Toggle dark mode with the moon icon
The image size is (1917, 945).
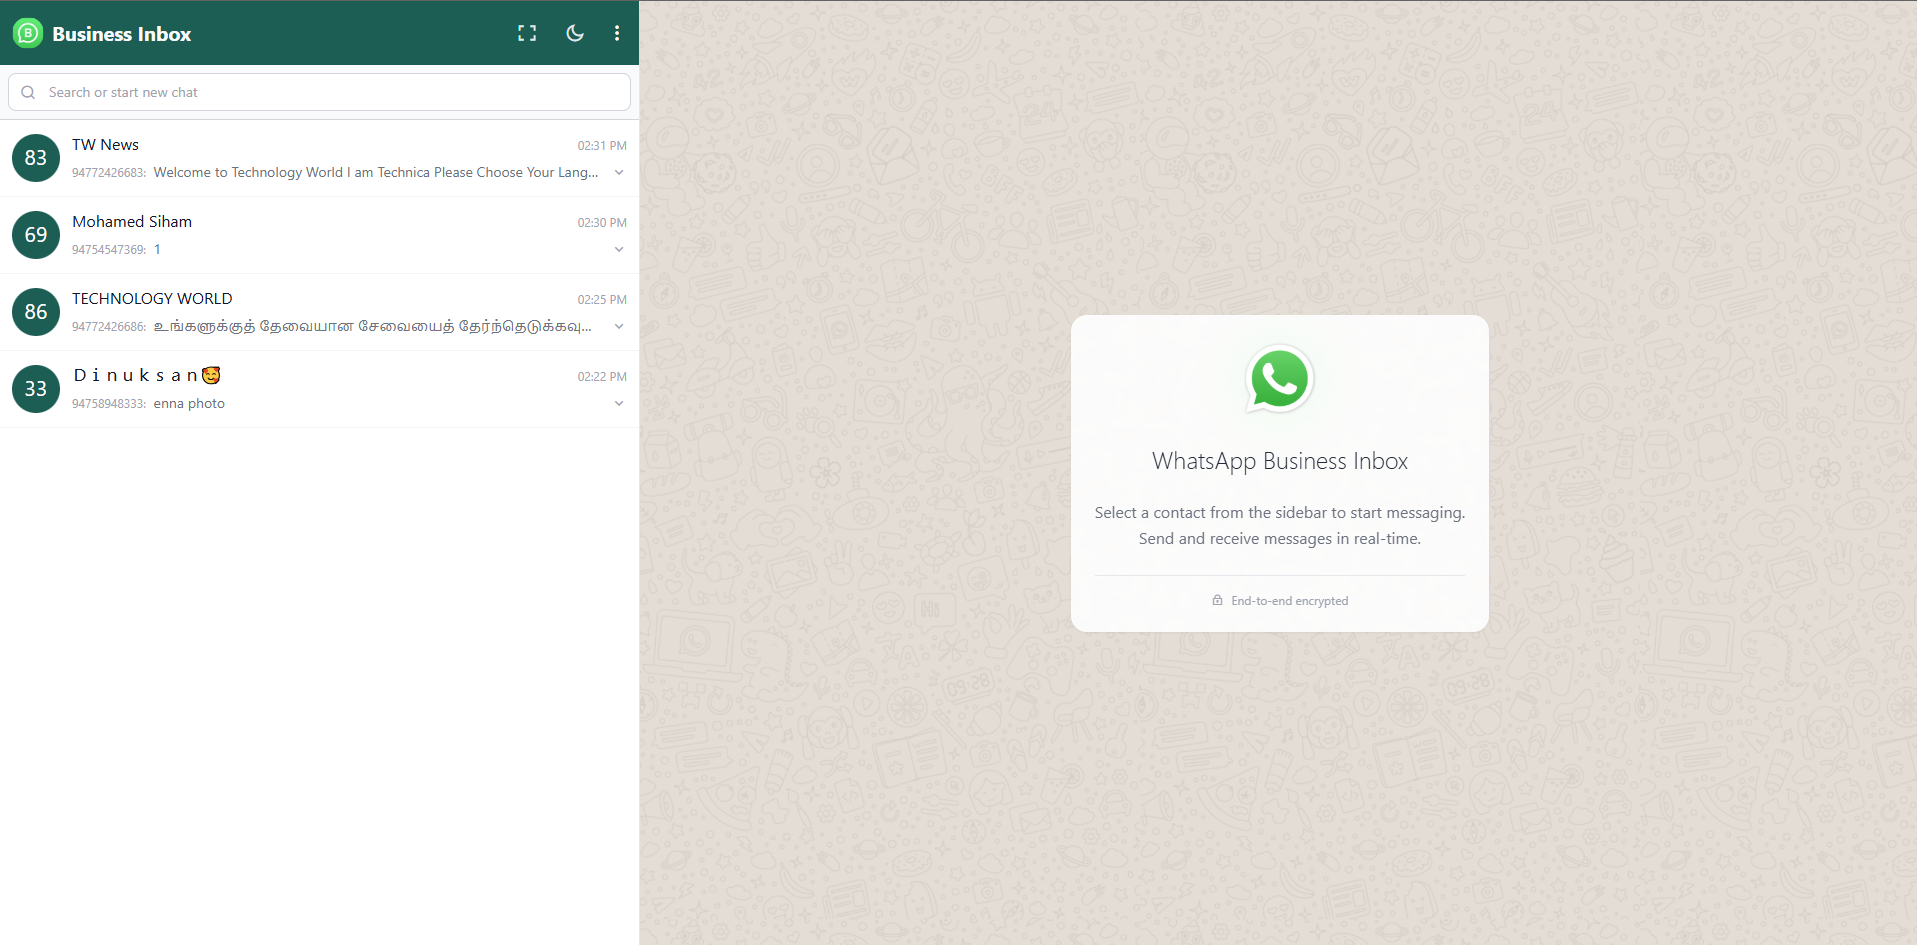[575, 33]
